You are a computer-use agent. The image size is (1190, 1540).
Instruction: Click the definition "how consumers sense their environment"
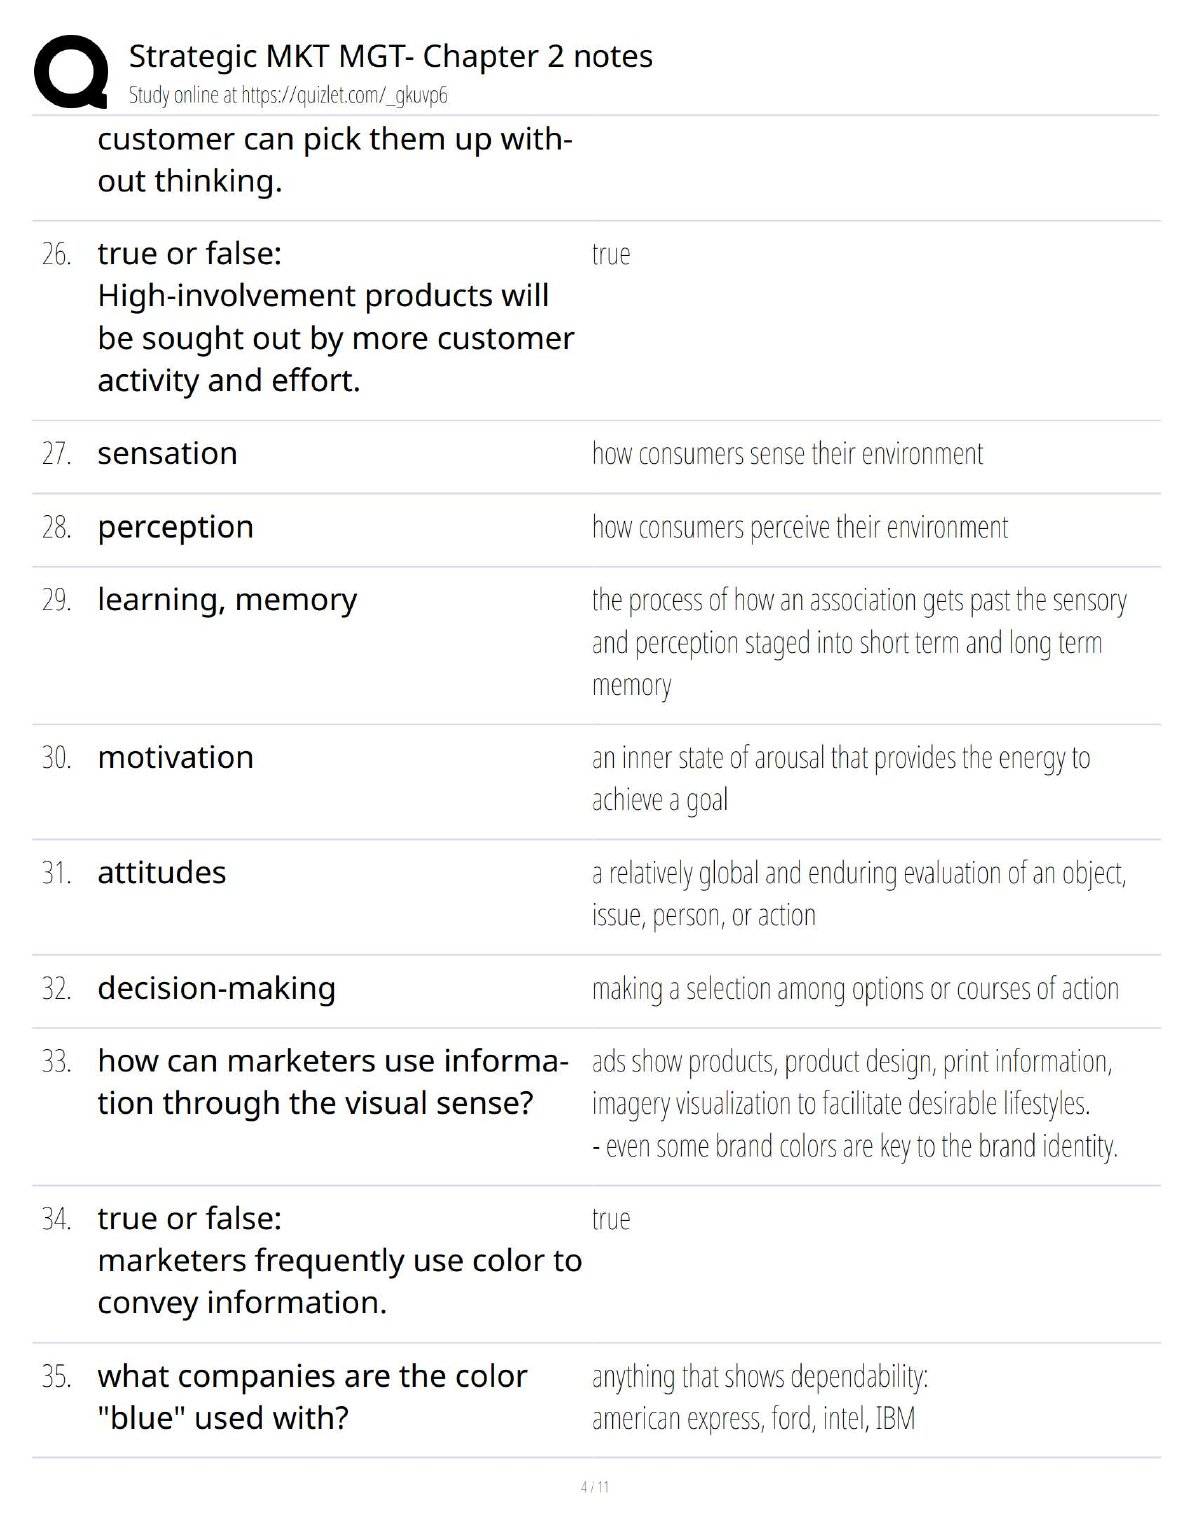(x=787, y=454)
